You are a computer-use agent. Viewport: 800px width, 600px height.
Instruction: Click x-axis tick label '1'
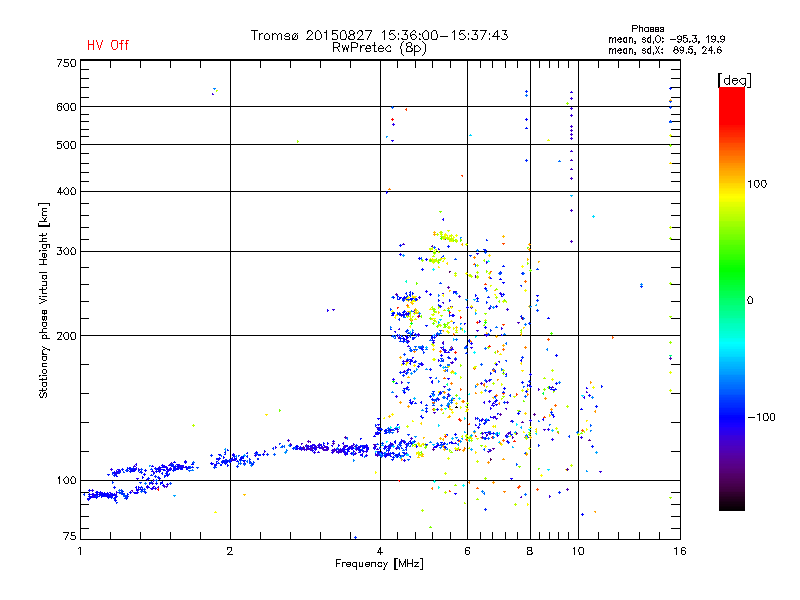click(80, 551)
